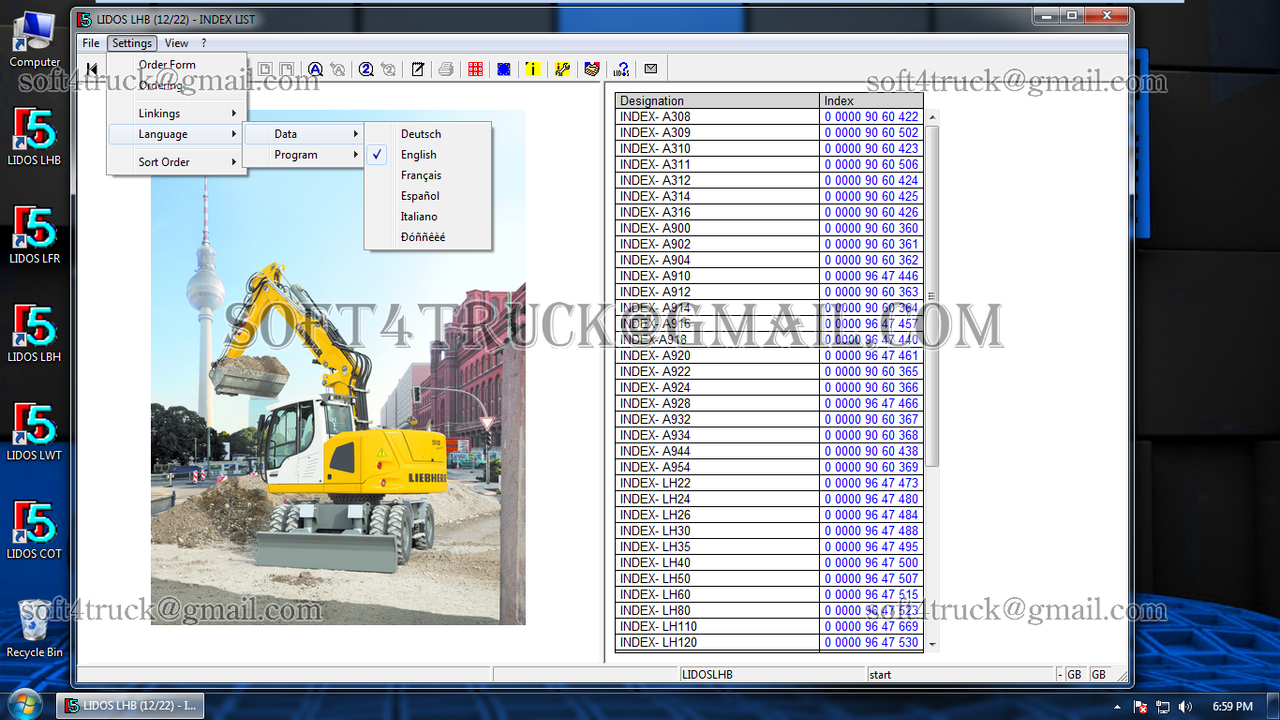Click the yellow wrench tools icon
The width and height of the screenshot is (1280, 720).
coord(562,69)
